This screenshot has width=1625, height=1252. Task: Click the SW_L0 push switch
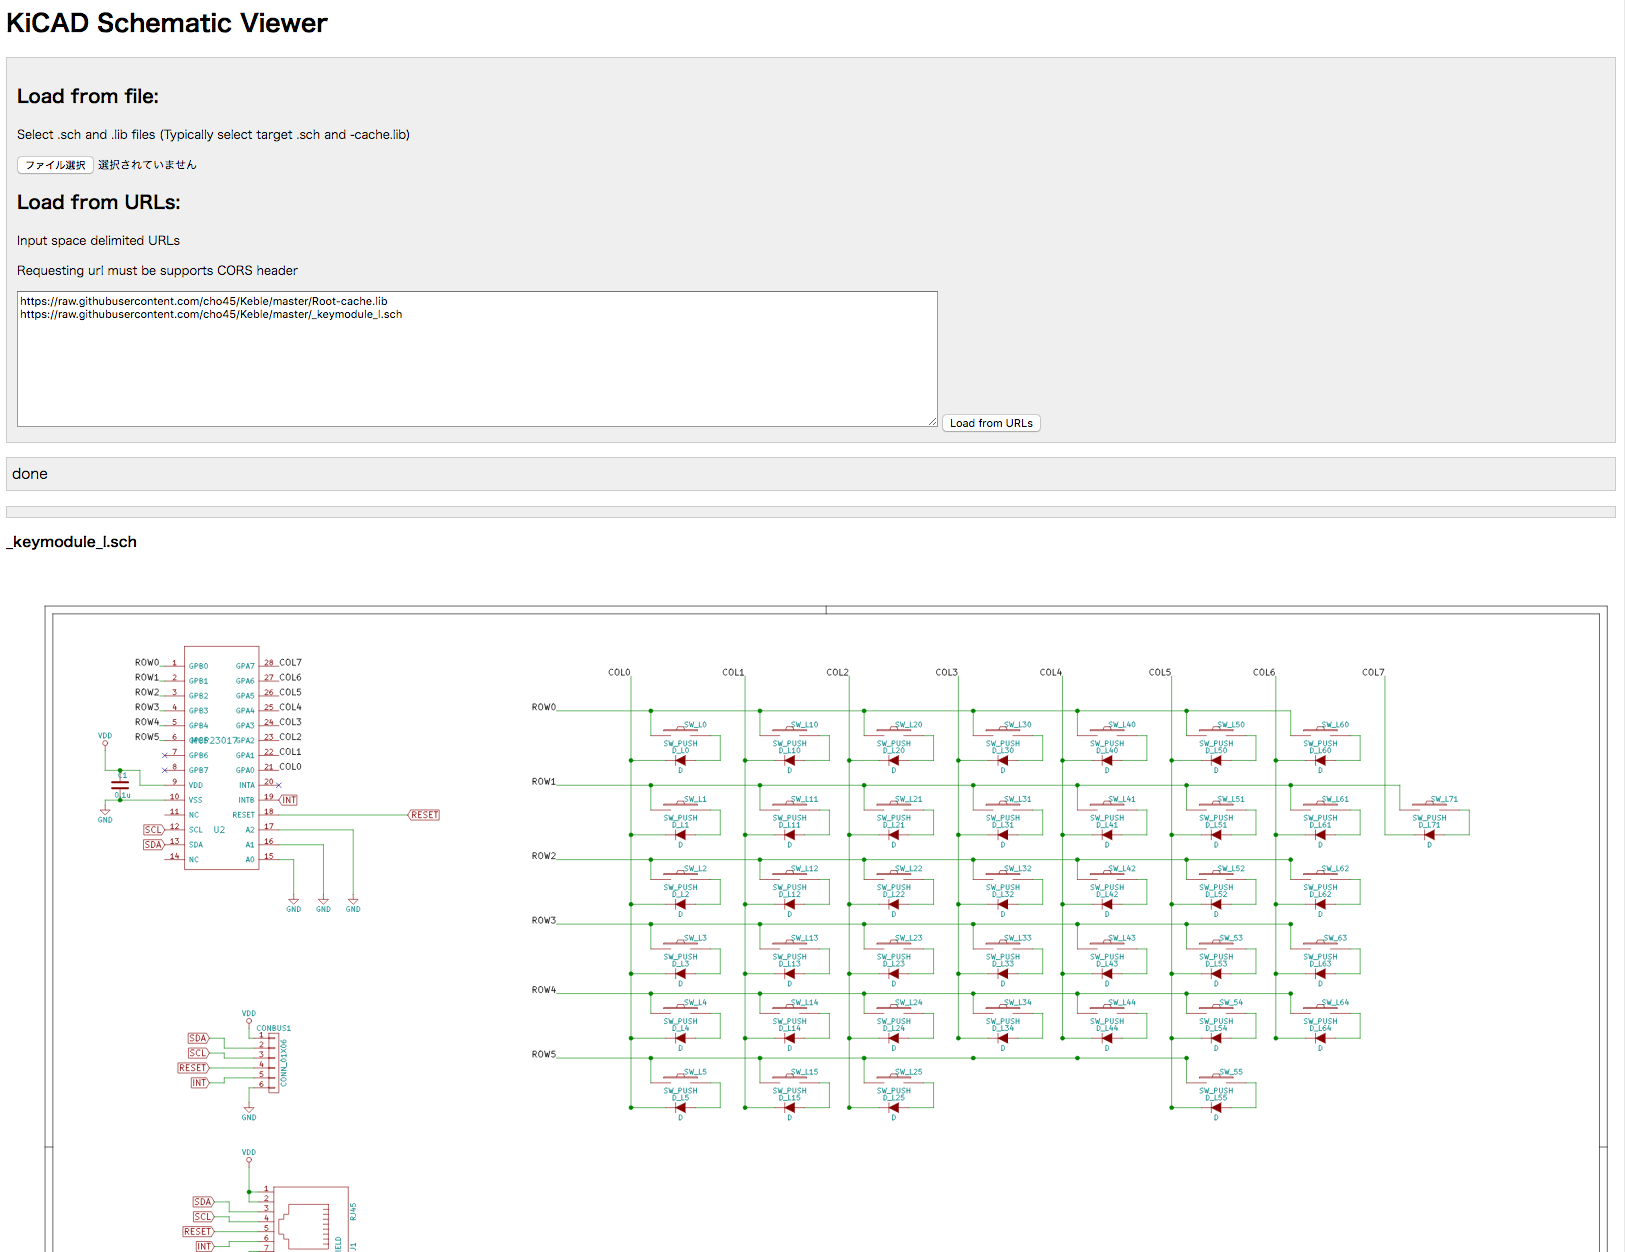(681, 729)
